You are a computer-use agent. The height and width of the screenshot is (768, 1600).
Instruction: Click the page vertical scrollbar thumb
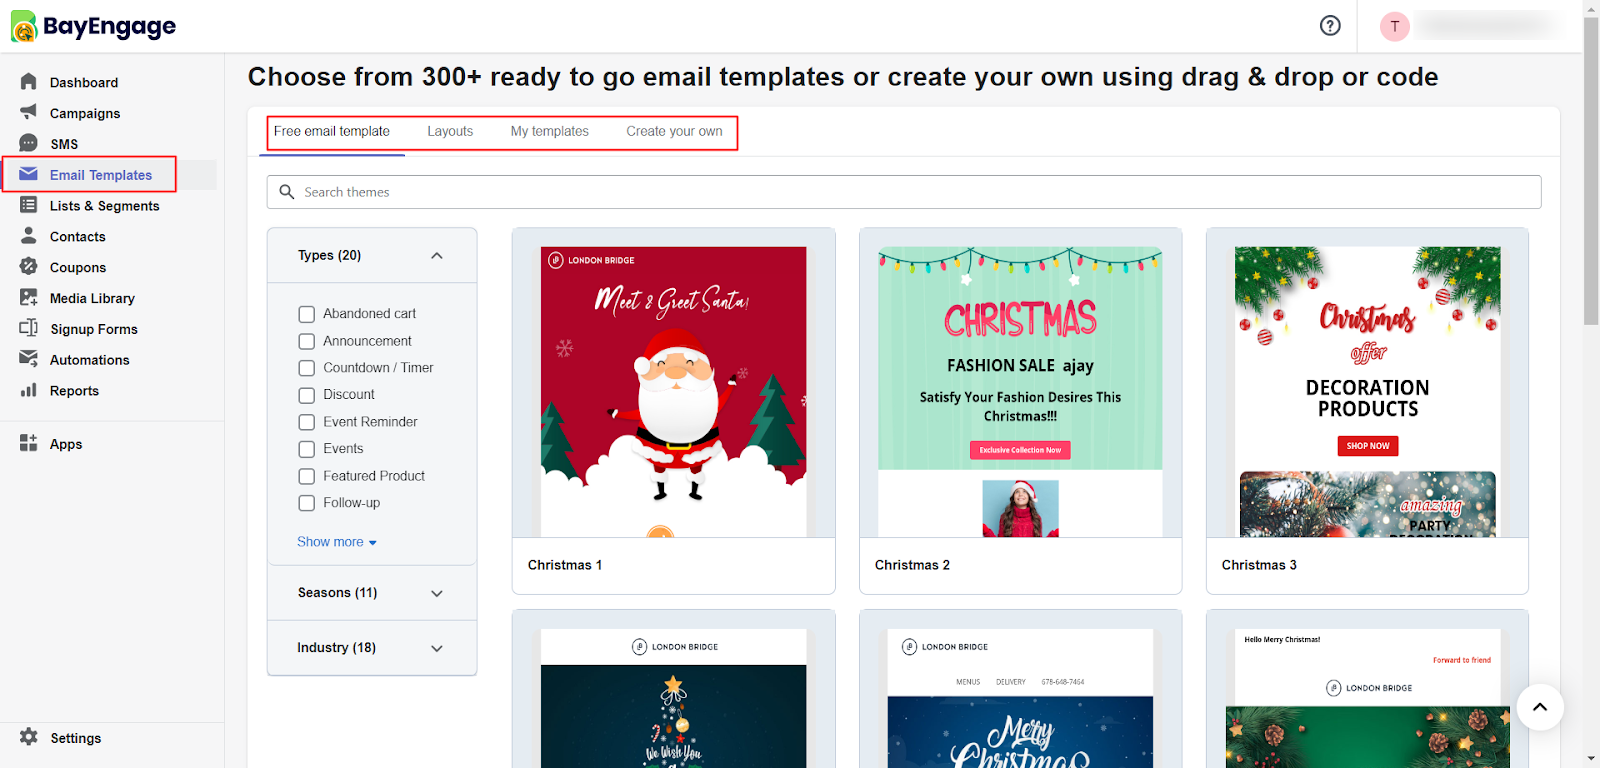1591,170
